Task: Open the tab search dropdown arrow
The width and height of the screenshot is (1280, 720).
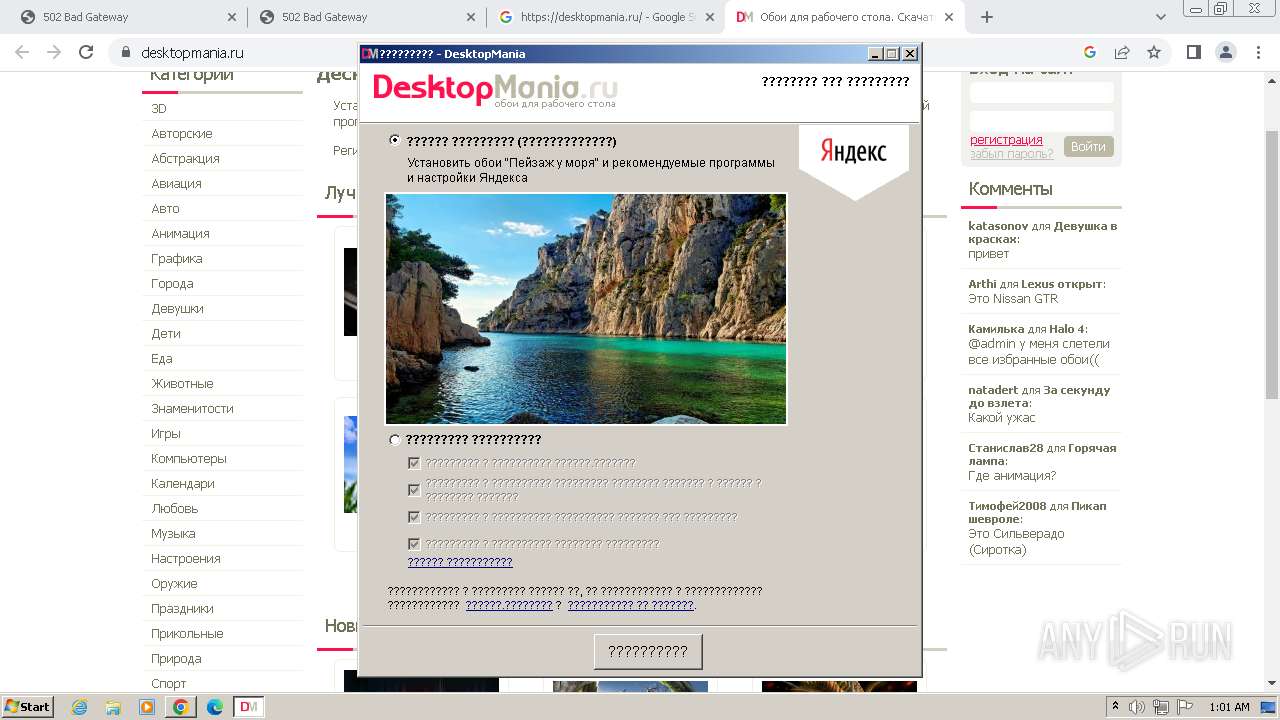Action: [1161, 17]
